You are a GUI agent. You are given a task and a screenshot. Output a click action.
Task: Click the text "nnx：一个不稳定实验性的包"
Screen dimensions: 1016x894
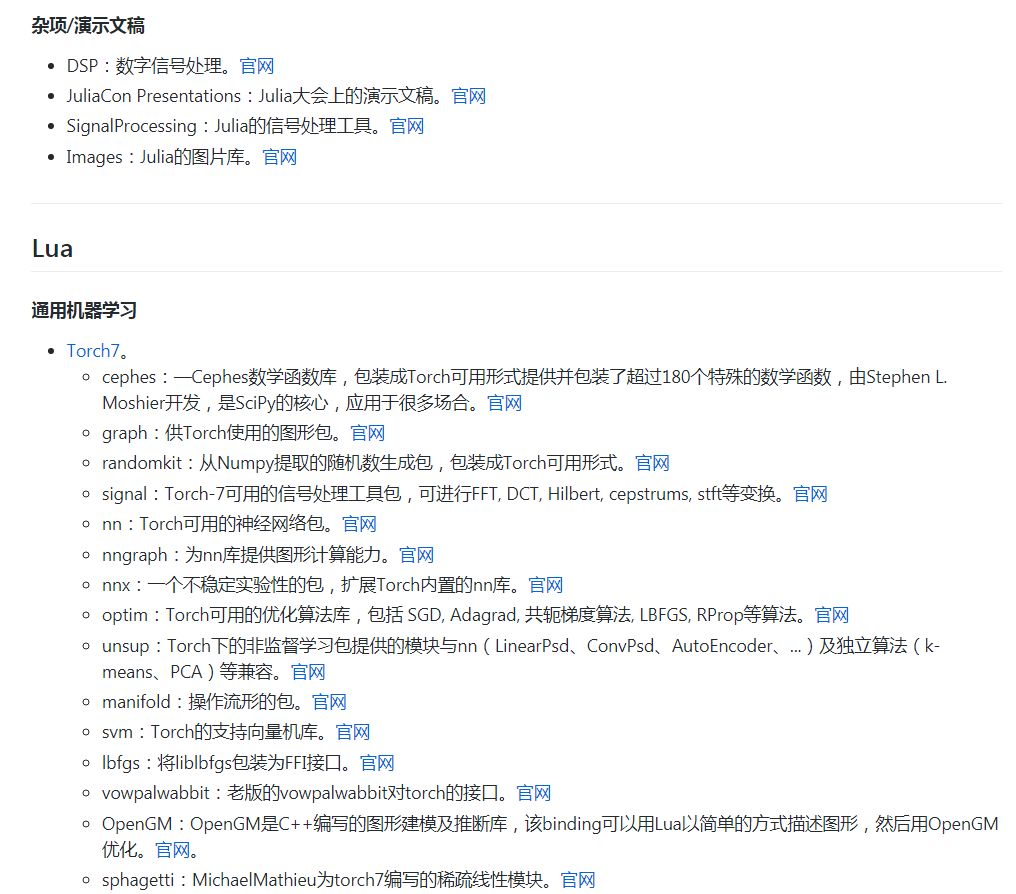click(x=213, y=585)
